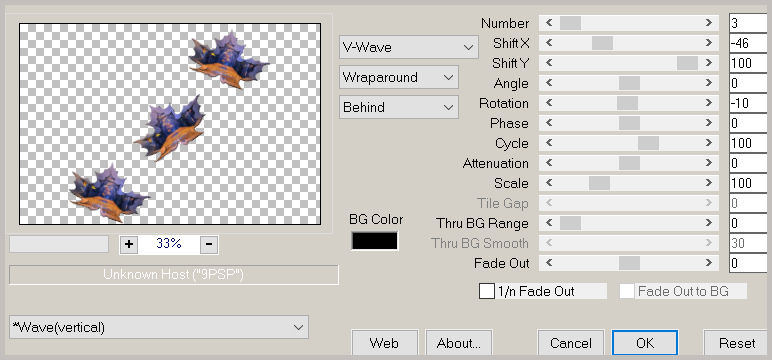The height and width of the screenshot is (360, 772).
Task: Click right arrow of Fade Out slider
Action: [708, 263]
